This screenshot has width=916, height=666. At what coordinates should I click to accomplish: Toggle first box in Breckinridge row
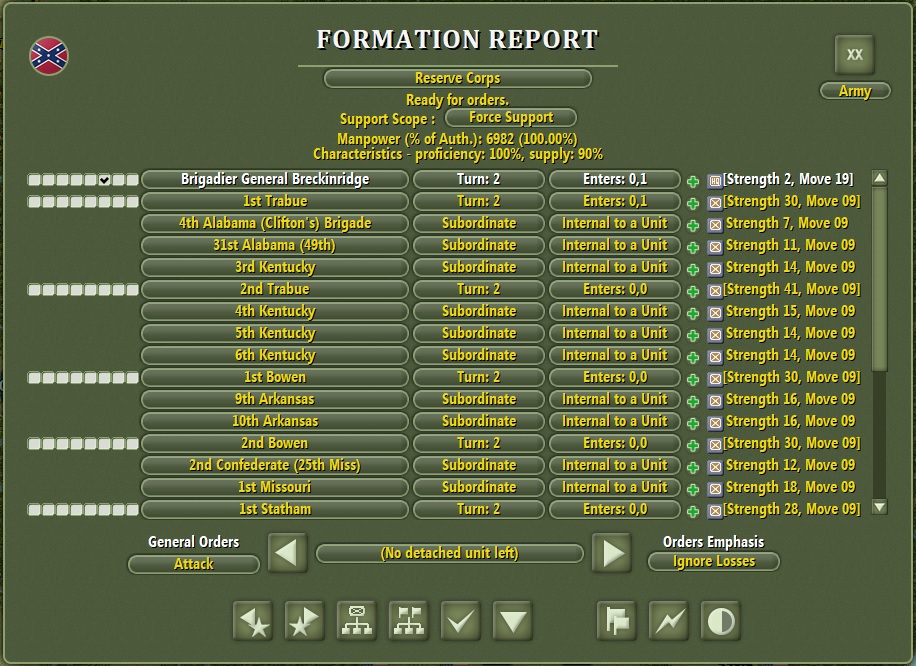click(x=34, y=180)
